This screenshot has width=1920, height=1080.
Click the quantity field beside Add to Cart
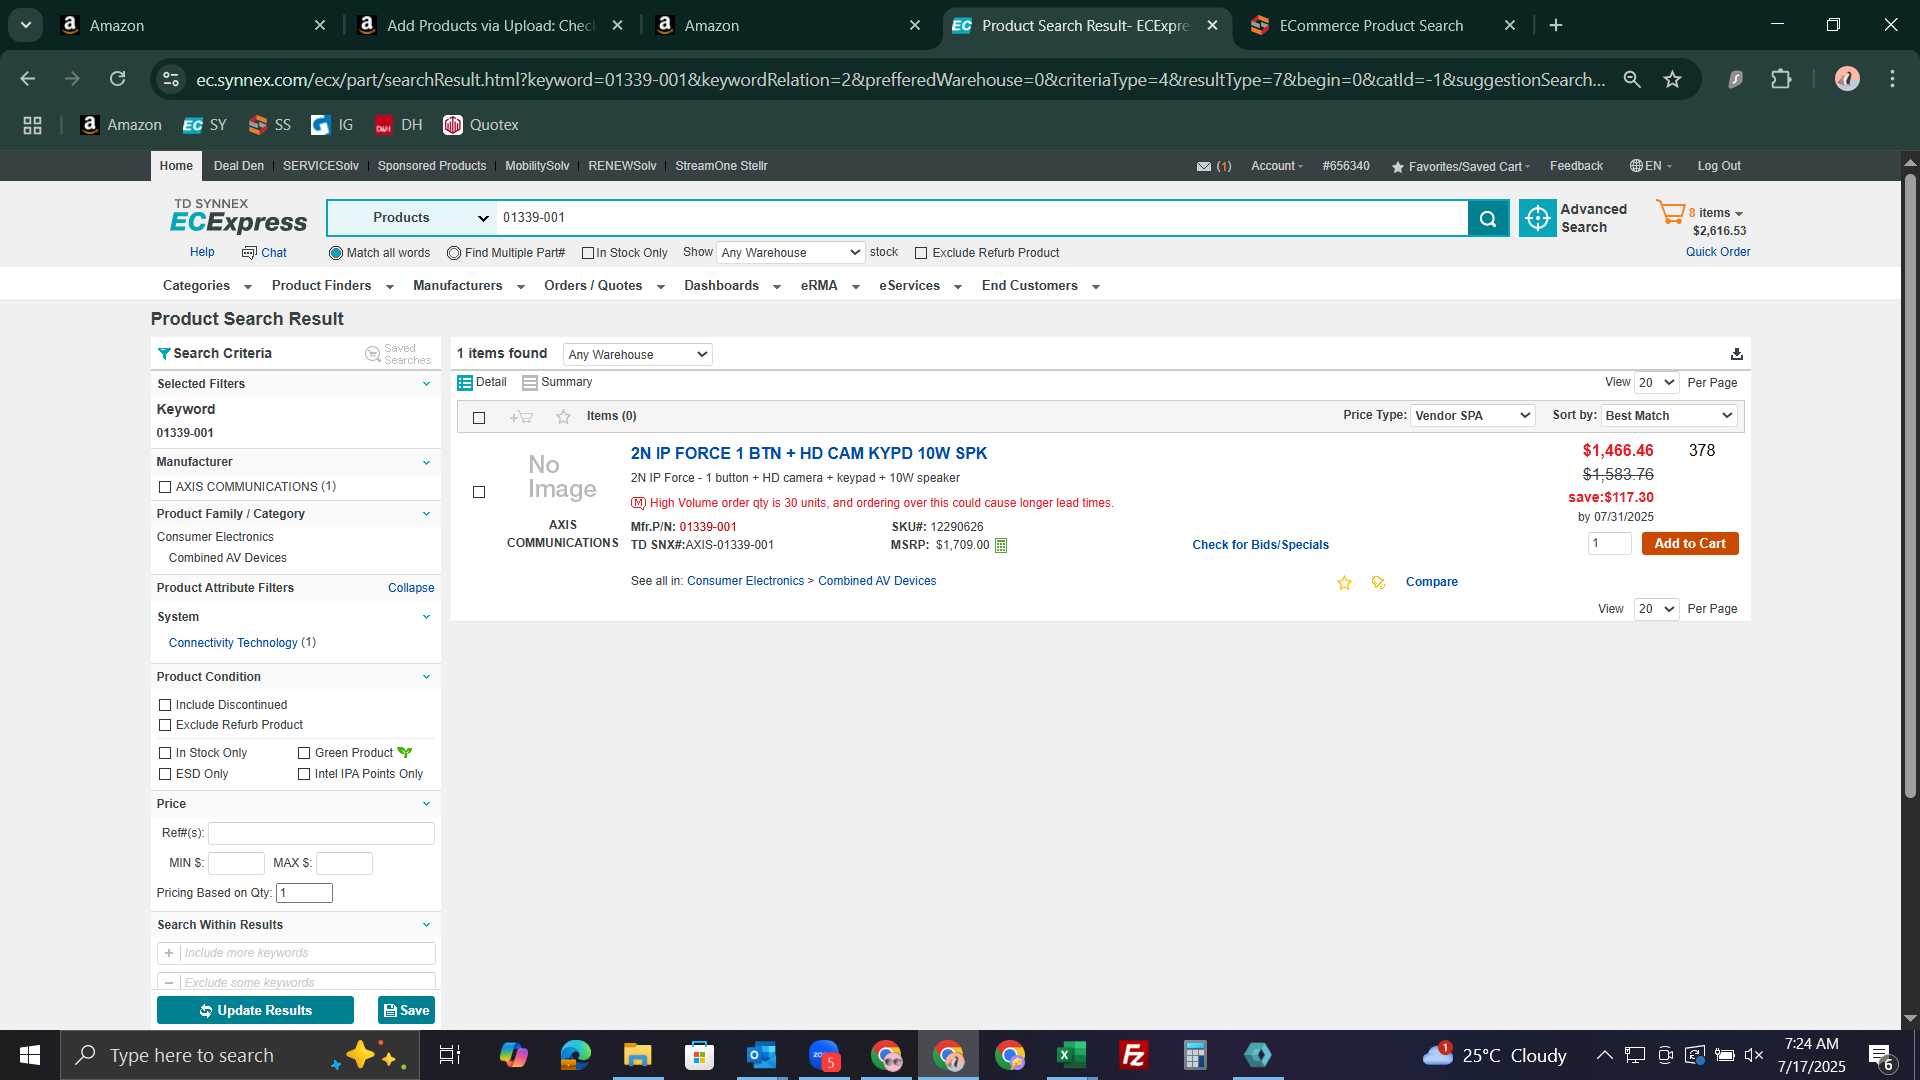[x=1609, y=544]
